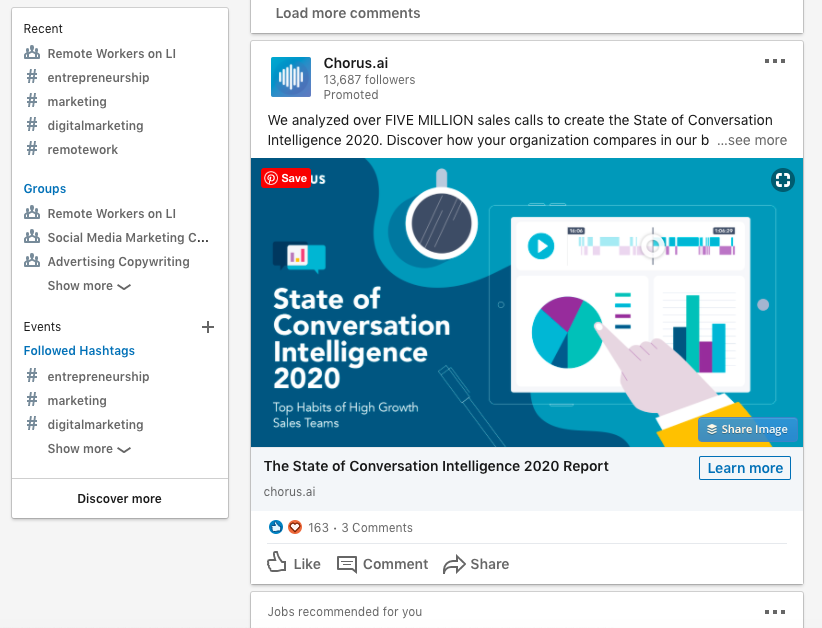Expand Show more under Groups
The width and height of the screenshot is (822, 628).
point(89,286)
